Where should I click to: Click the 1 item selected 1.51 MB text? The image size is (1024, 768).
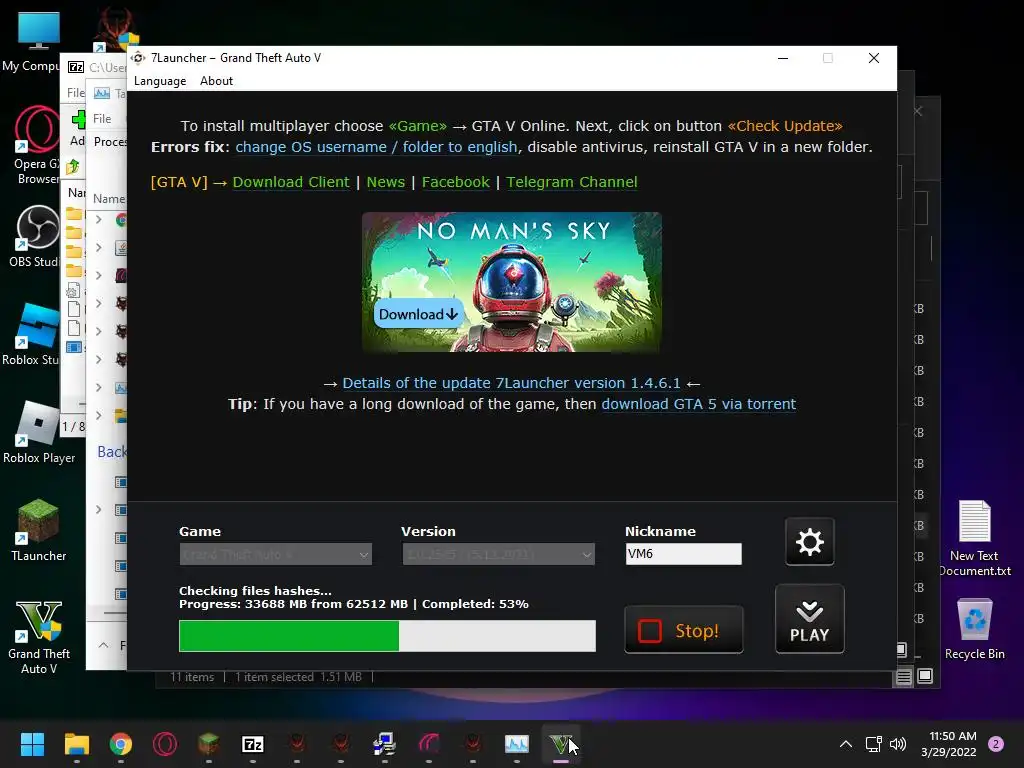(x=298, y=677)
